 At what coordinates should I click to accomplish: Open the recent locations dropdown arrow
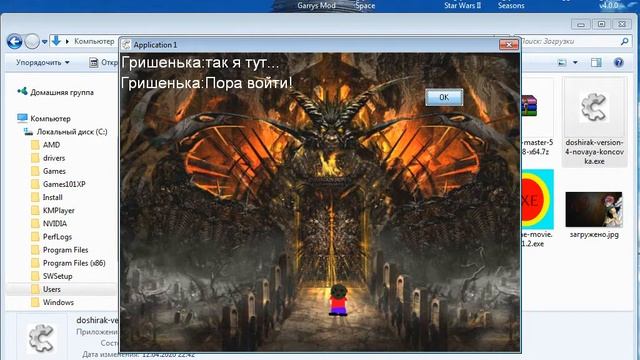pyautogui.click(x=44, y=42)
